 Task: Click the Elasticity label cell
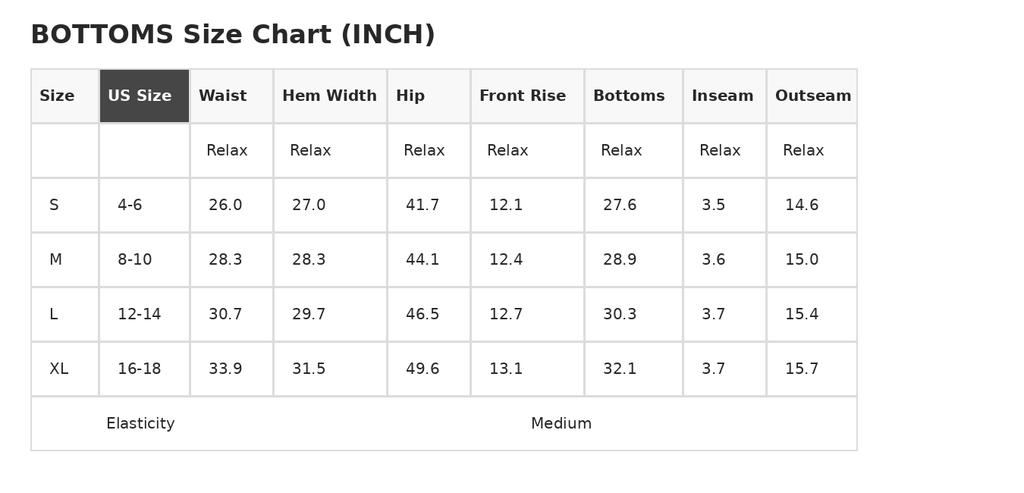pos(140,424)
